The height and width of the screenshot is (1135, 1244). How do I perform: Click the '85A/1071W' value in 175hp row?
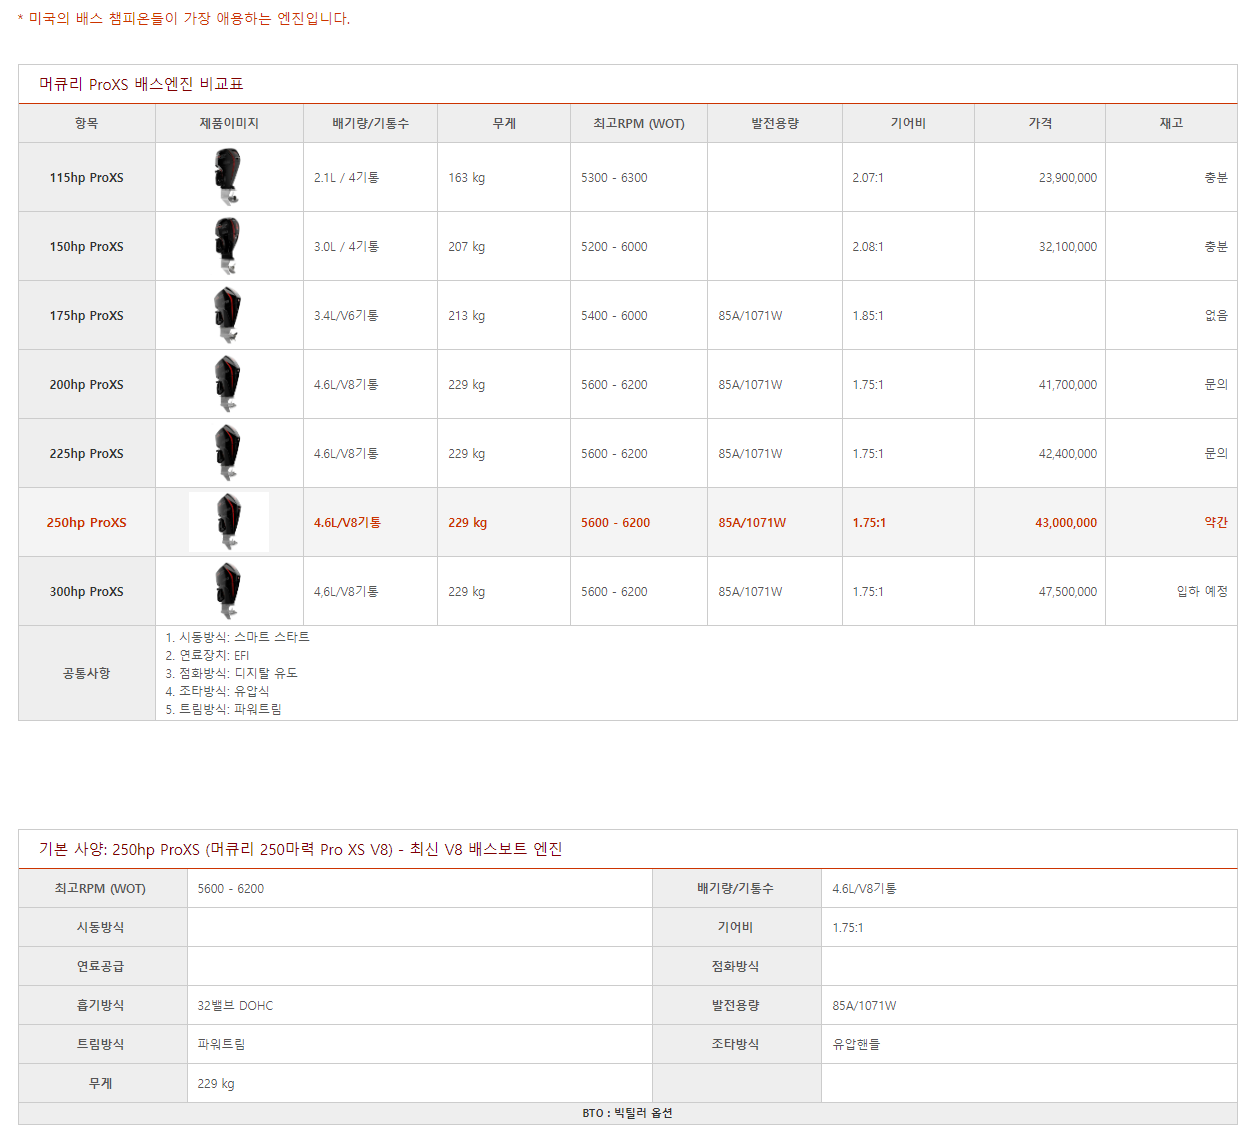[x=750, y=316]
